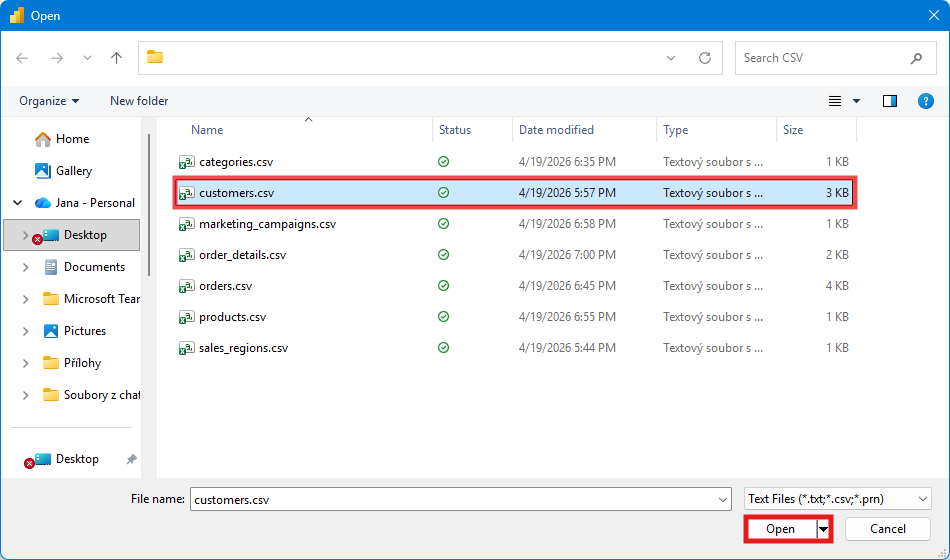The height and width of the screenshot is (560, 950).
Task: Click the orders.csv file icon
Action: tap(186, 286)
